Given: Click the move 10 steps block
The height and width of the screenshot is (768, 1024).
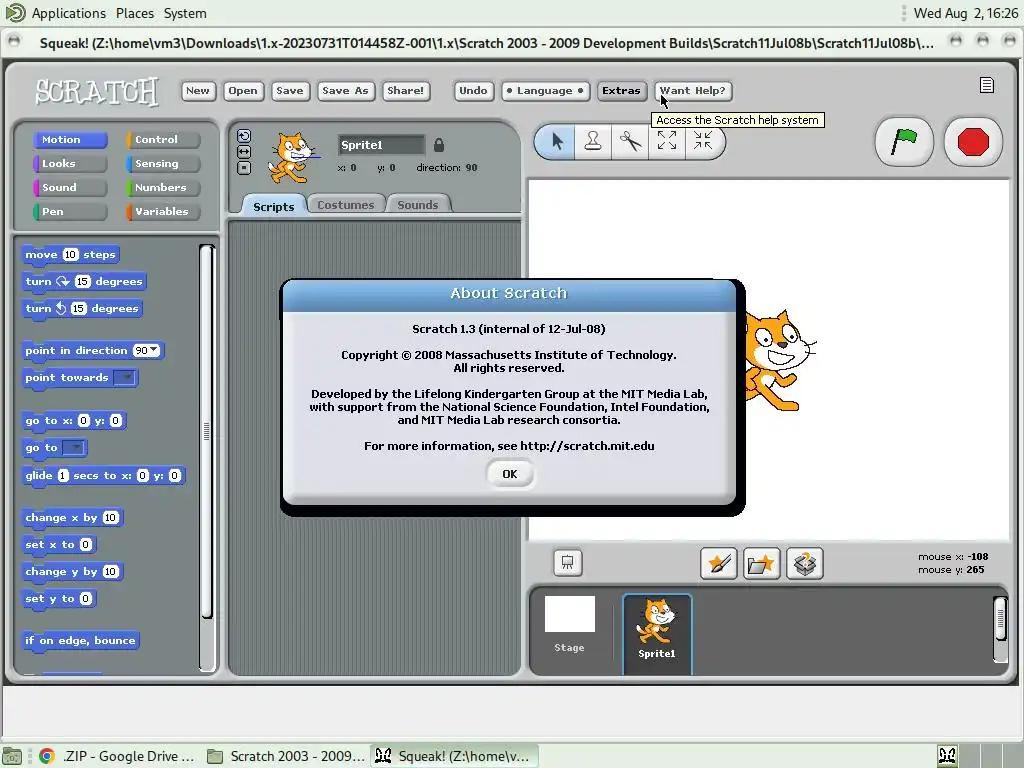Looking at the screenshot, I should coord(71,255).
